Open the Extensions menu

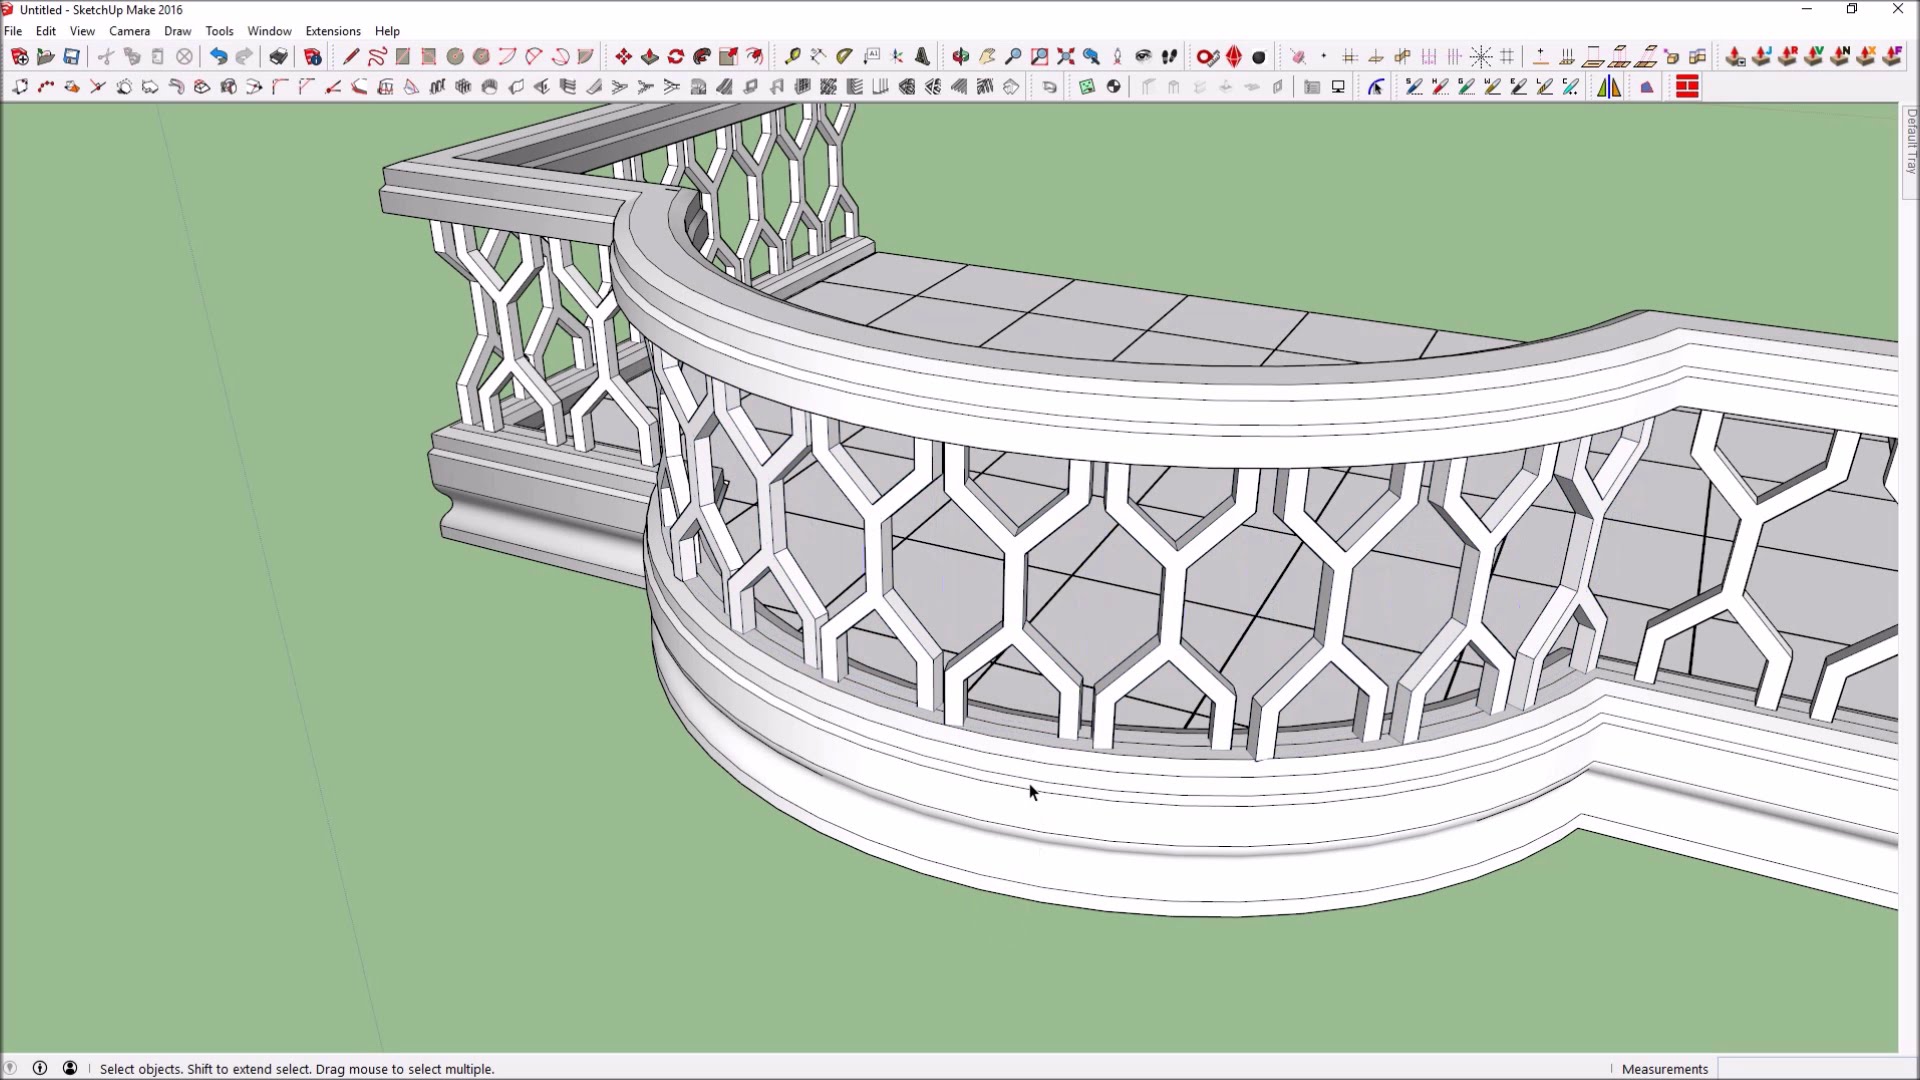pos(333,31)
